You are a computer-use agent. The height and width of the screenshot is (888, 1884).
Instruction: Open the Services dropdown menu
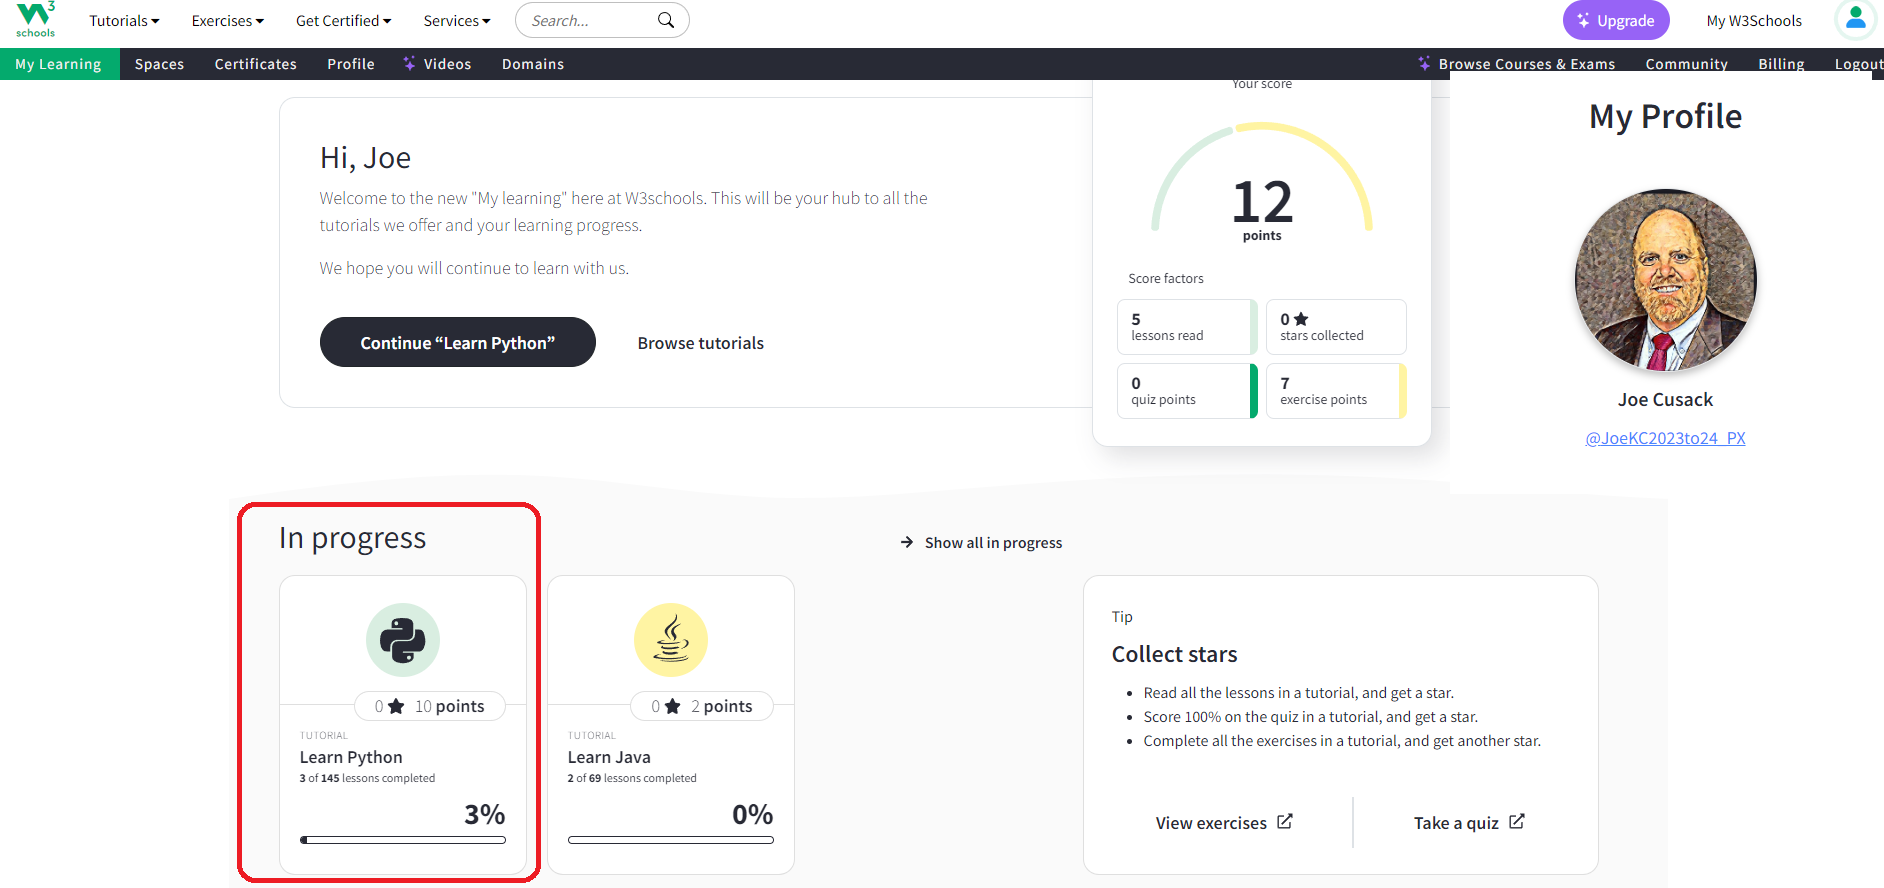[x=456, y=21]
